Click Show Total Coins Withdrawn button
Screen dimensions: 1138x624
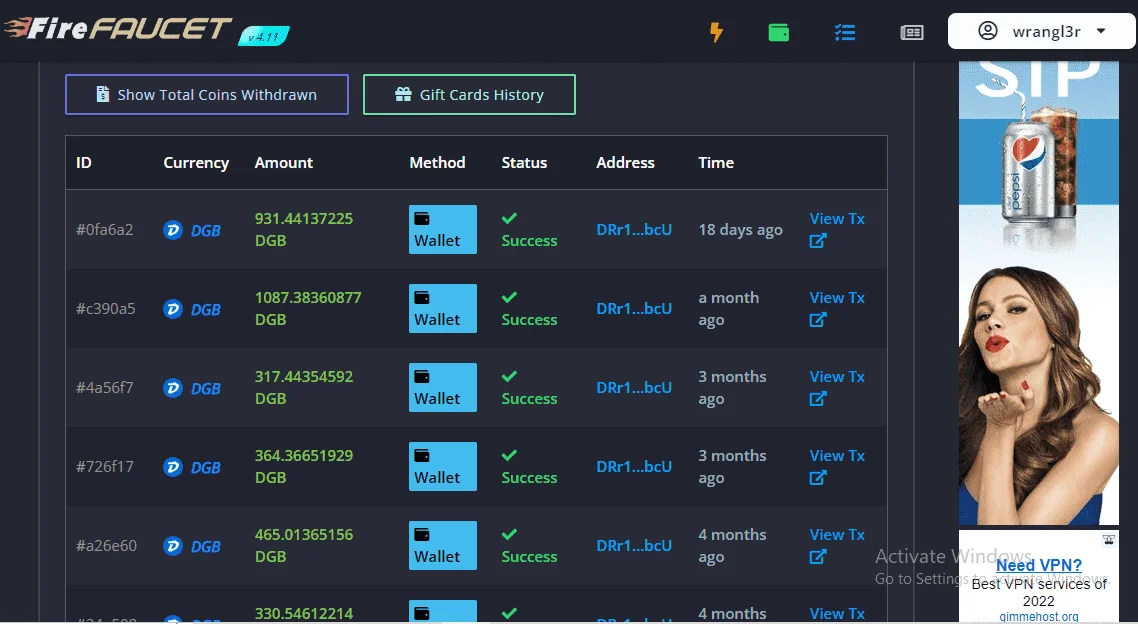click(207, 94)
